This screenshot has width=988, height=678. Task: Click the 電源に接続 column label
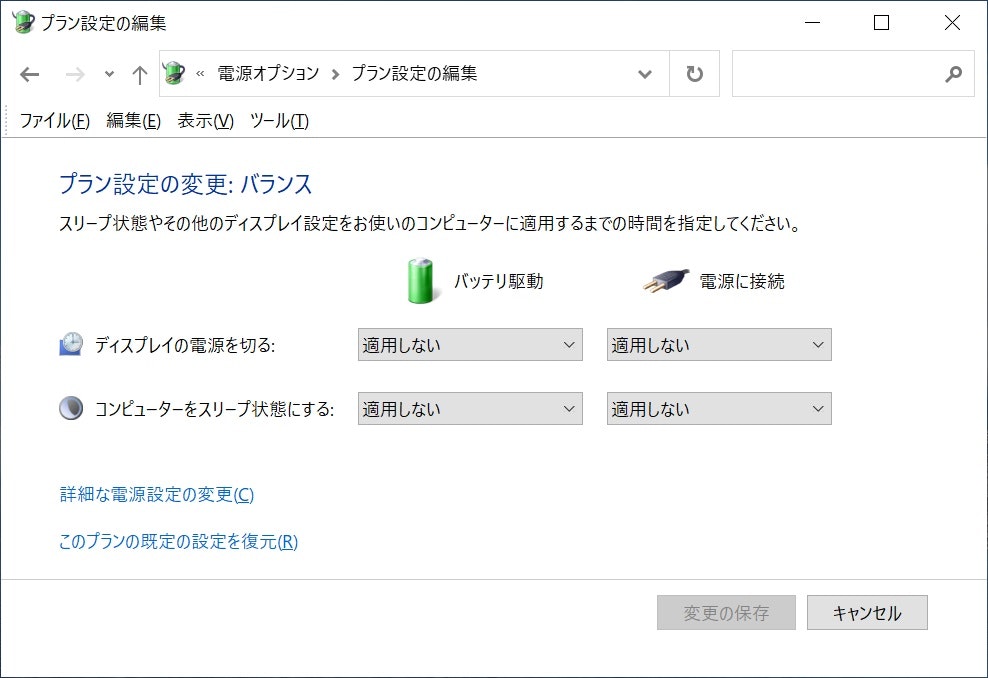pyautogui.click(x=742, y=281)
